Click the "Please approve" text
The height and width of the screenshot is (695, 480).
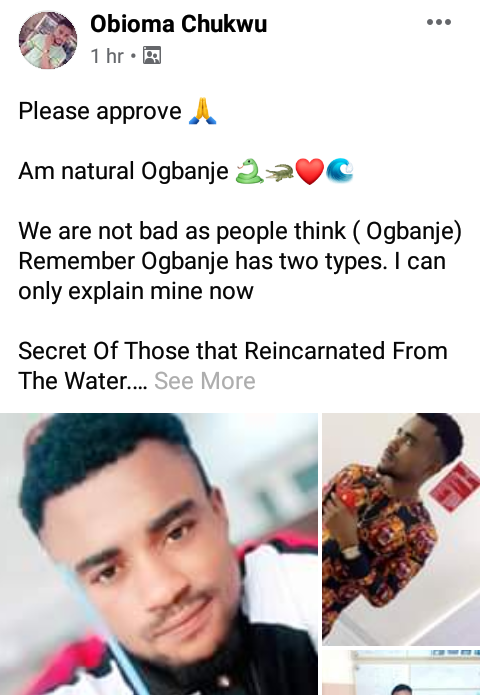pos(100,111)
